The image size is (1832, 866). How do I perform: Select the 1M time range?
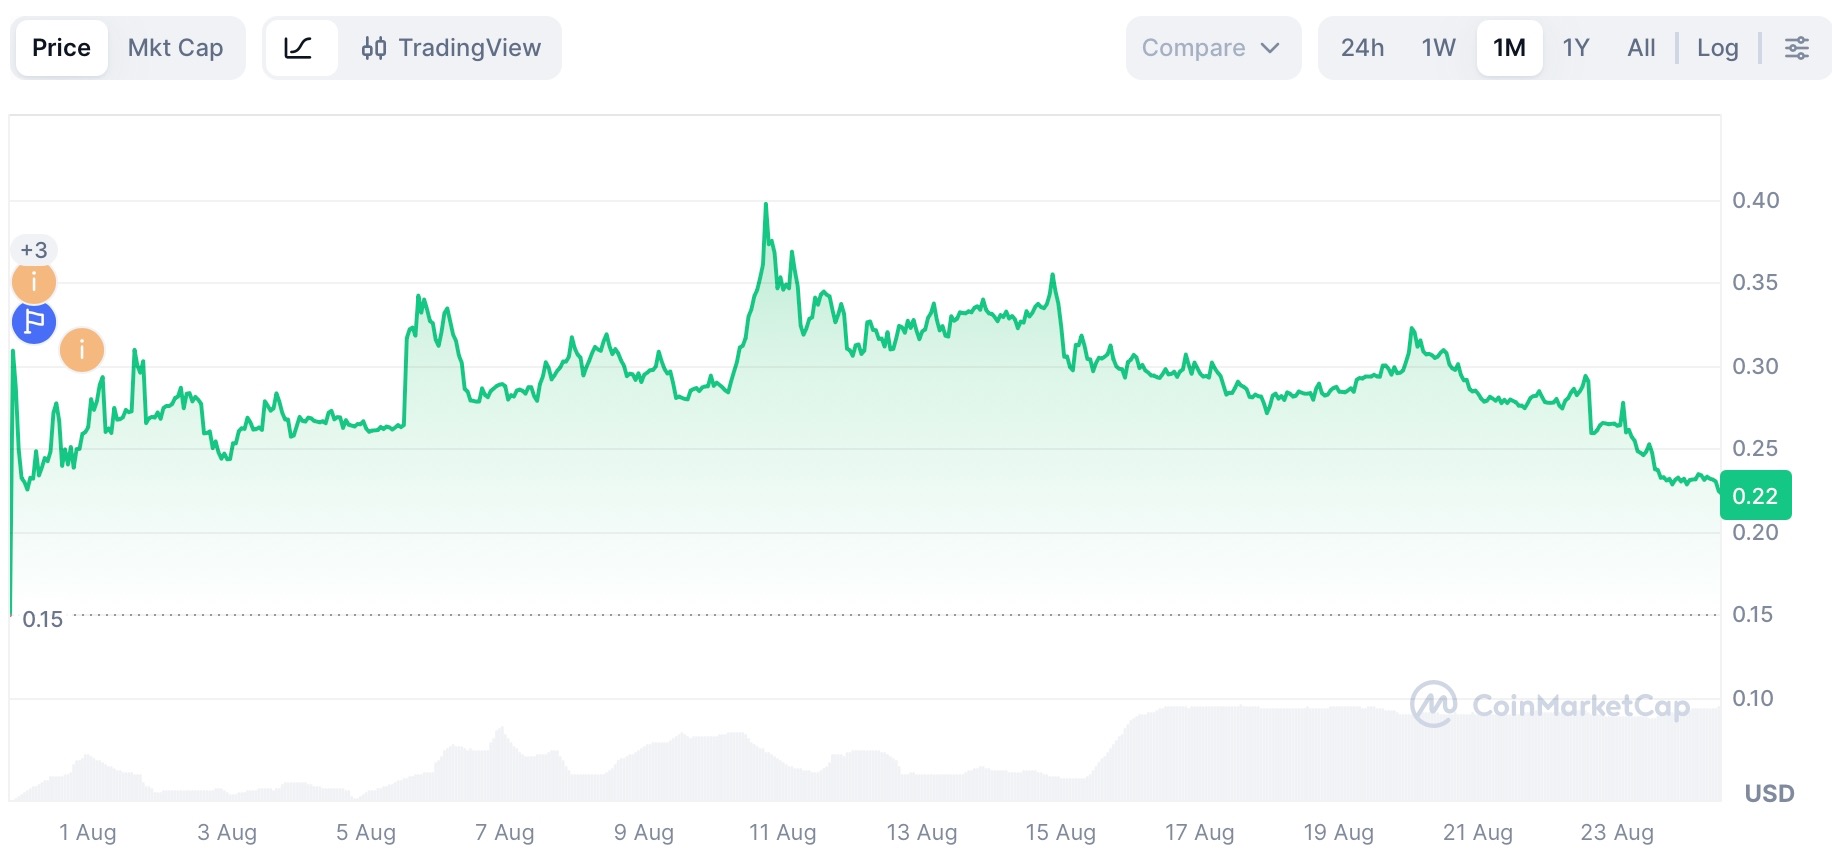[1509, 48]
